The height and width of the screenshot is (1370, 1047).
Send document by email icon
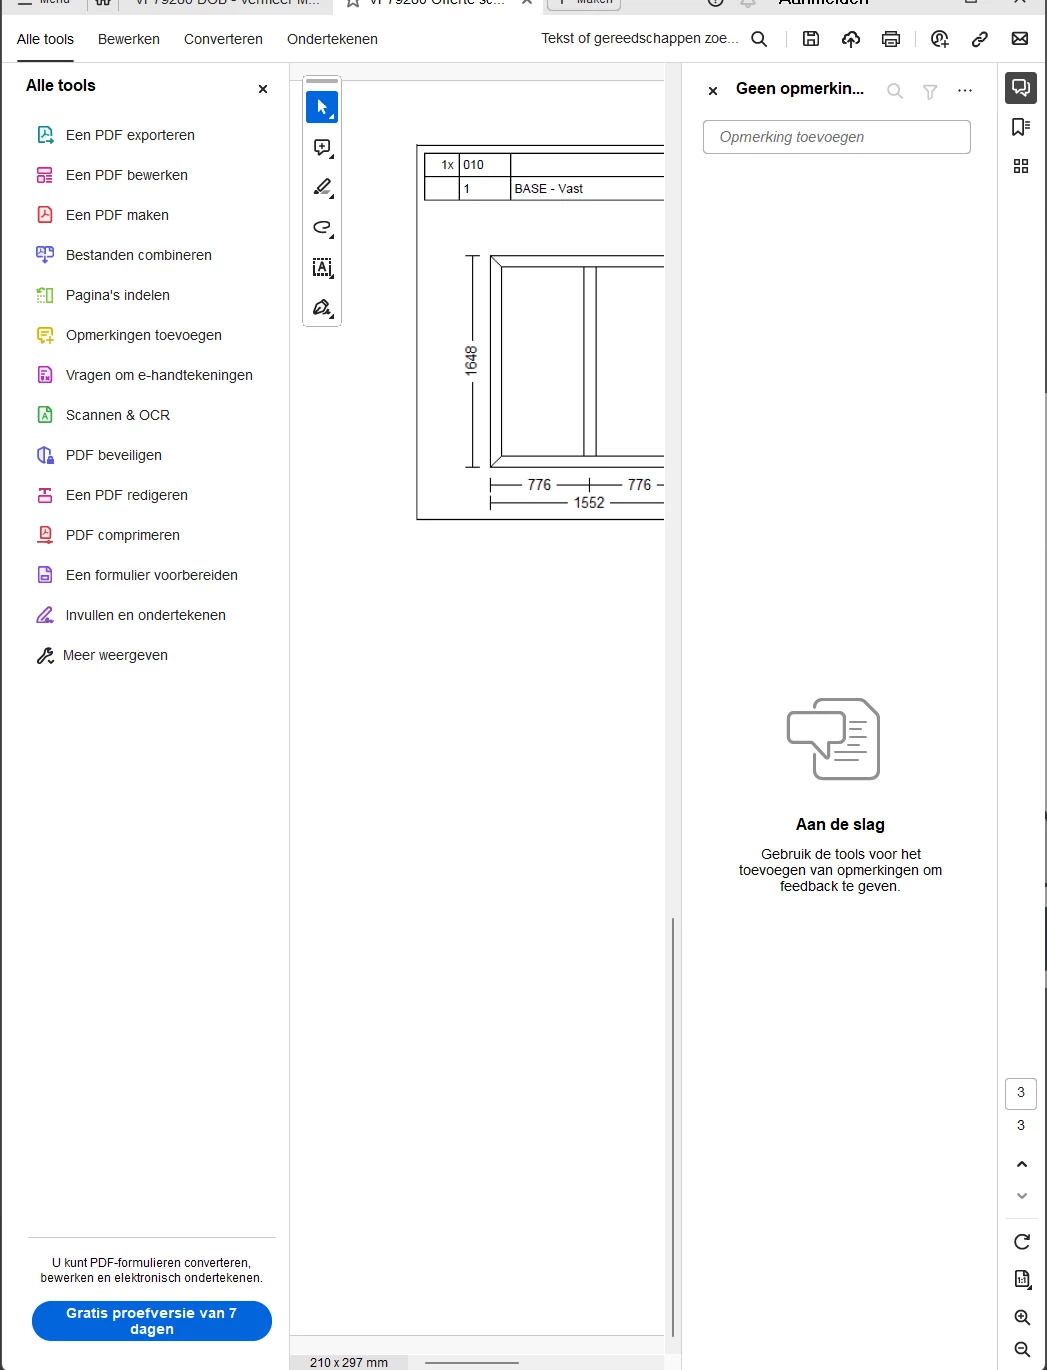[x=1020, y=39]
